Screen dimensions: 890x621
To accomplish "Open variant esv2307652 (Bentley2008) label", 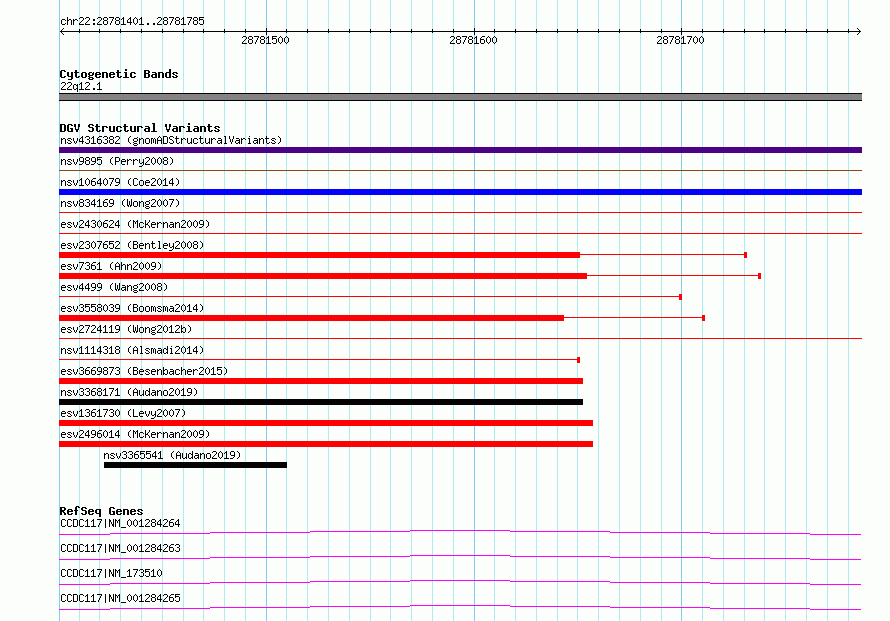I will pyautogui.click(x=132, y=245).
